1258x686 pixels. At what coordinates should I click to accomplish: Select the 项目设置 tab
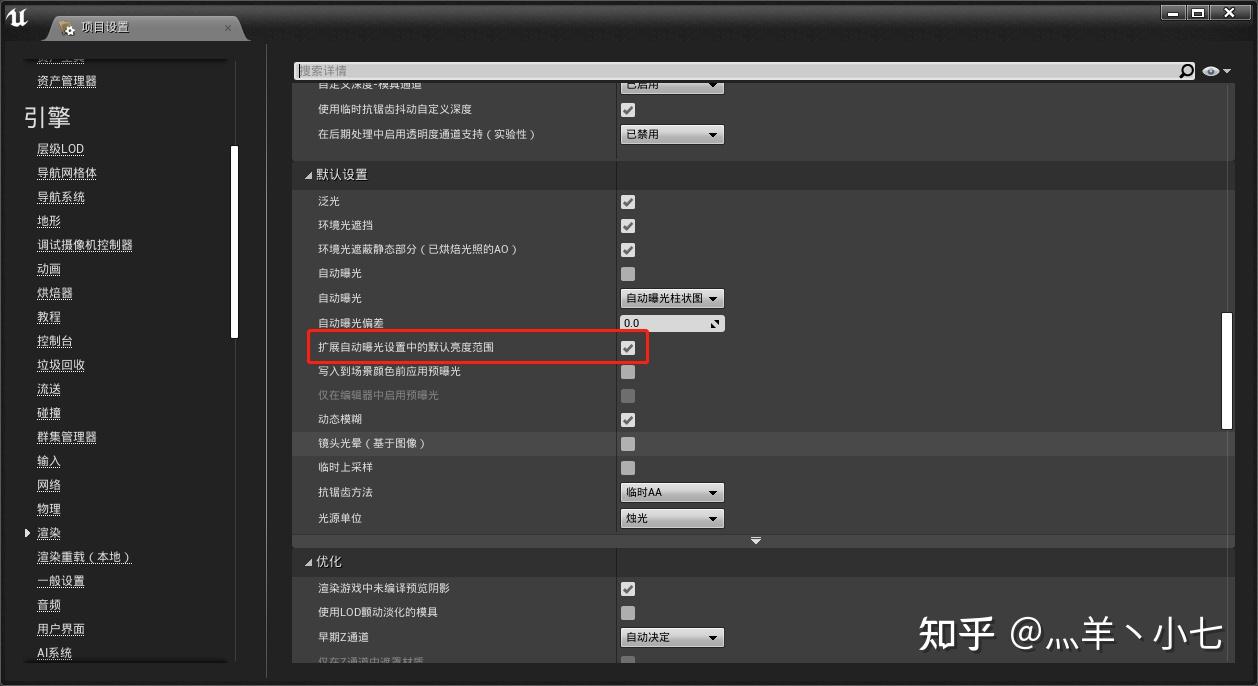(110, 28)
